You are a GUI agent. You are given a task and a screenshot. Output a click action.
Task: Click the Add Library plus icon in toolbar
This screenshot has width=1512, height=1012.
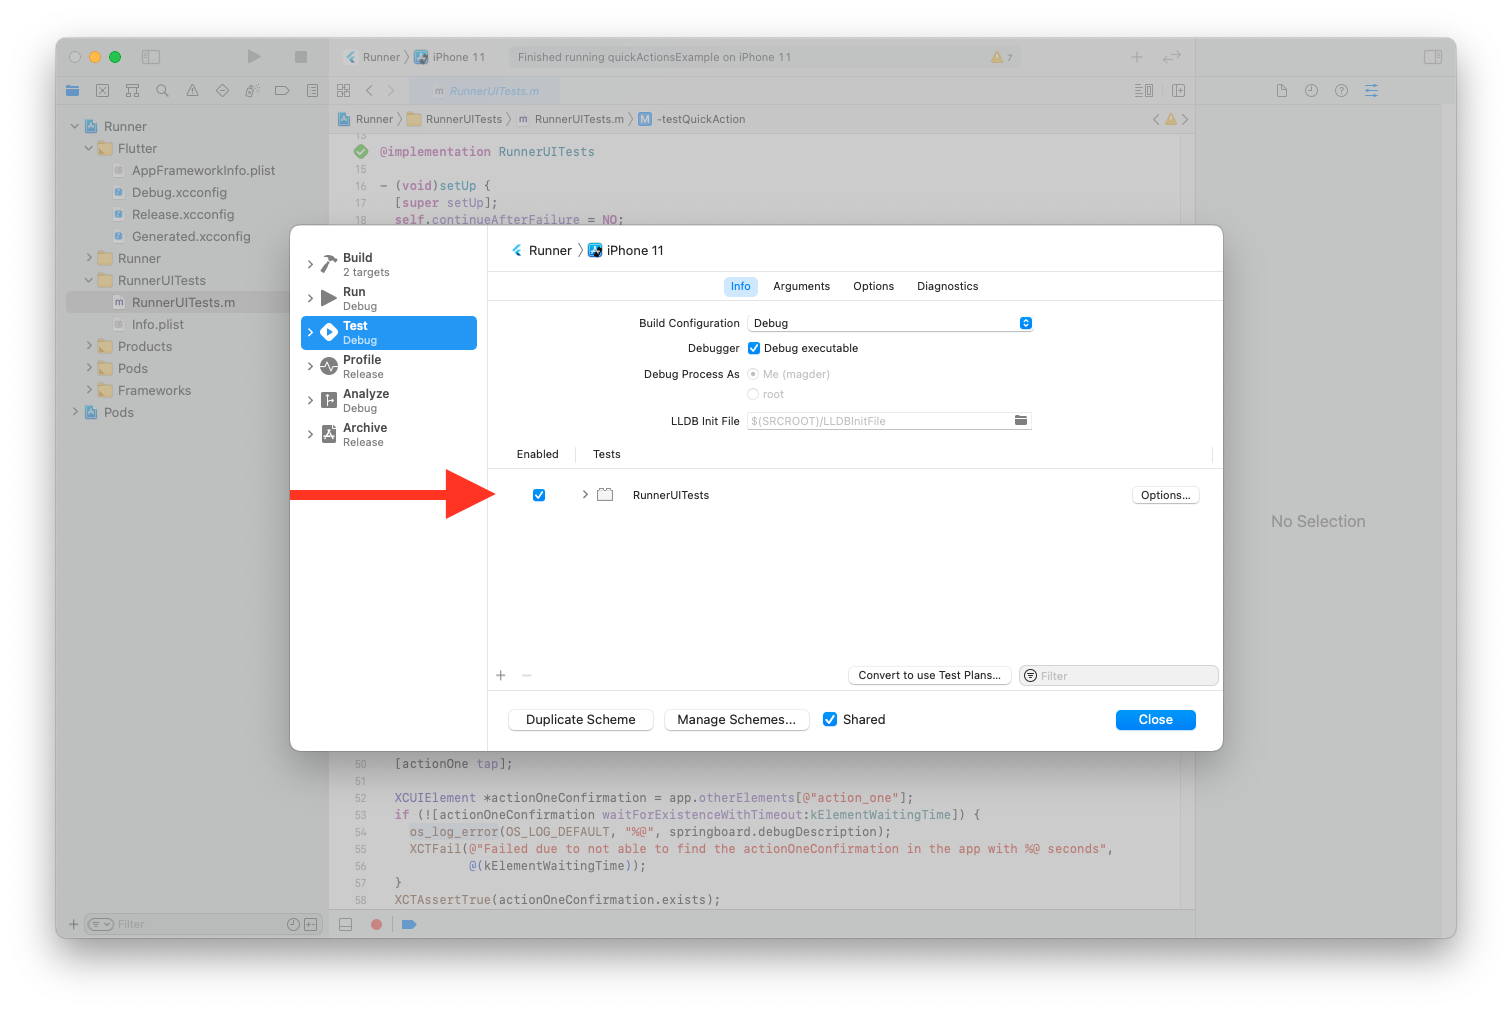1137,57
